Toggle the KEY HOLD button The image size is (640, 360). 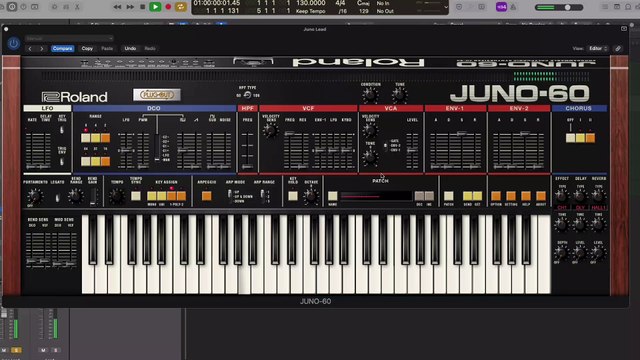click(293, 196)
